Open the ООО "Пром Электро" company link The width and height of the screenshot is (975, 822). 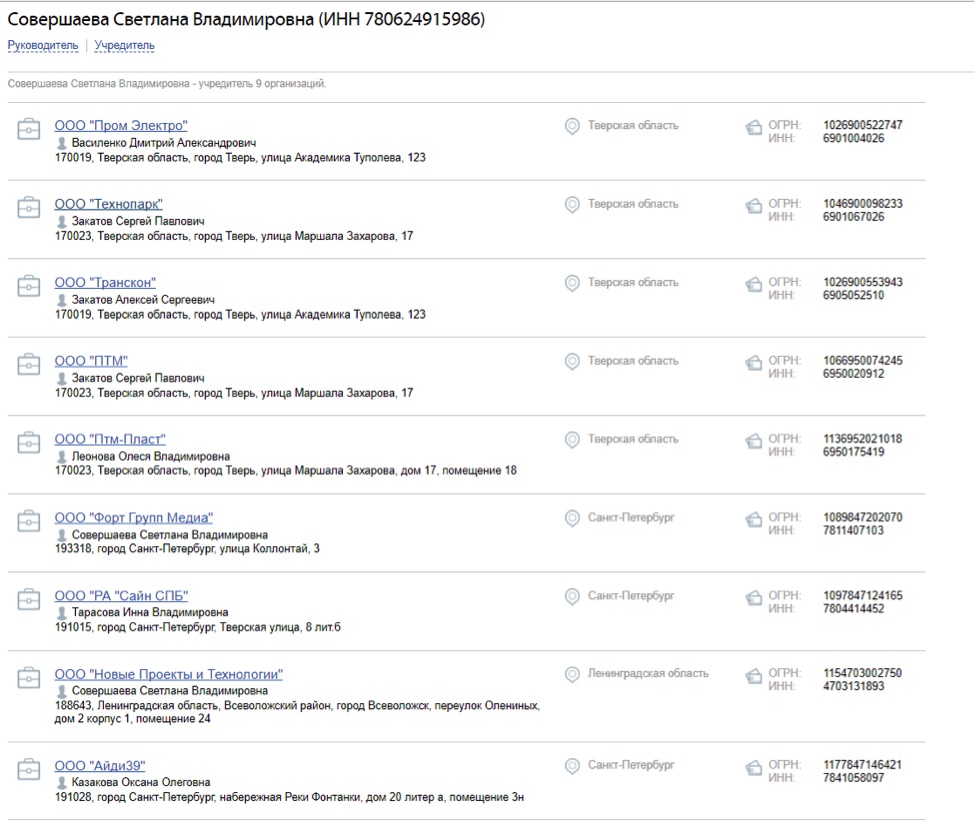(120, 126)
